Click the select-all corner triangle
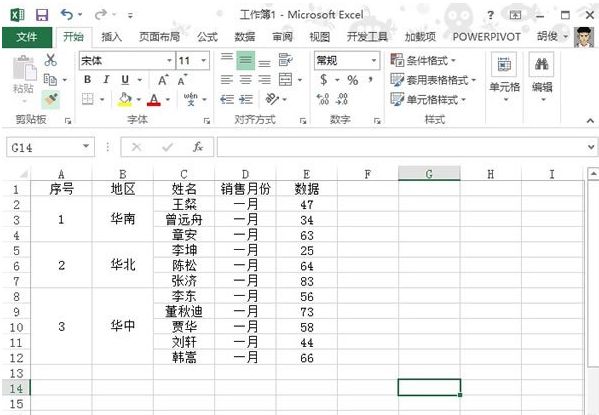The height and width of the screenshot is (415, 599). pos(23,174)
